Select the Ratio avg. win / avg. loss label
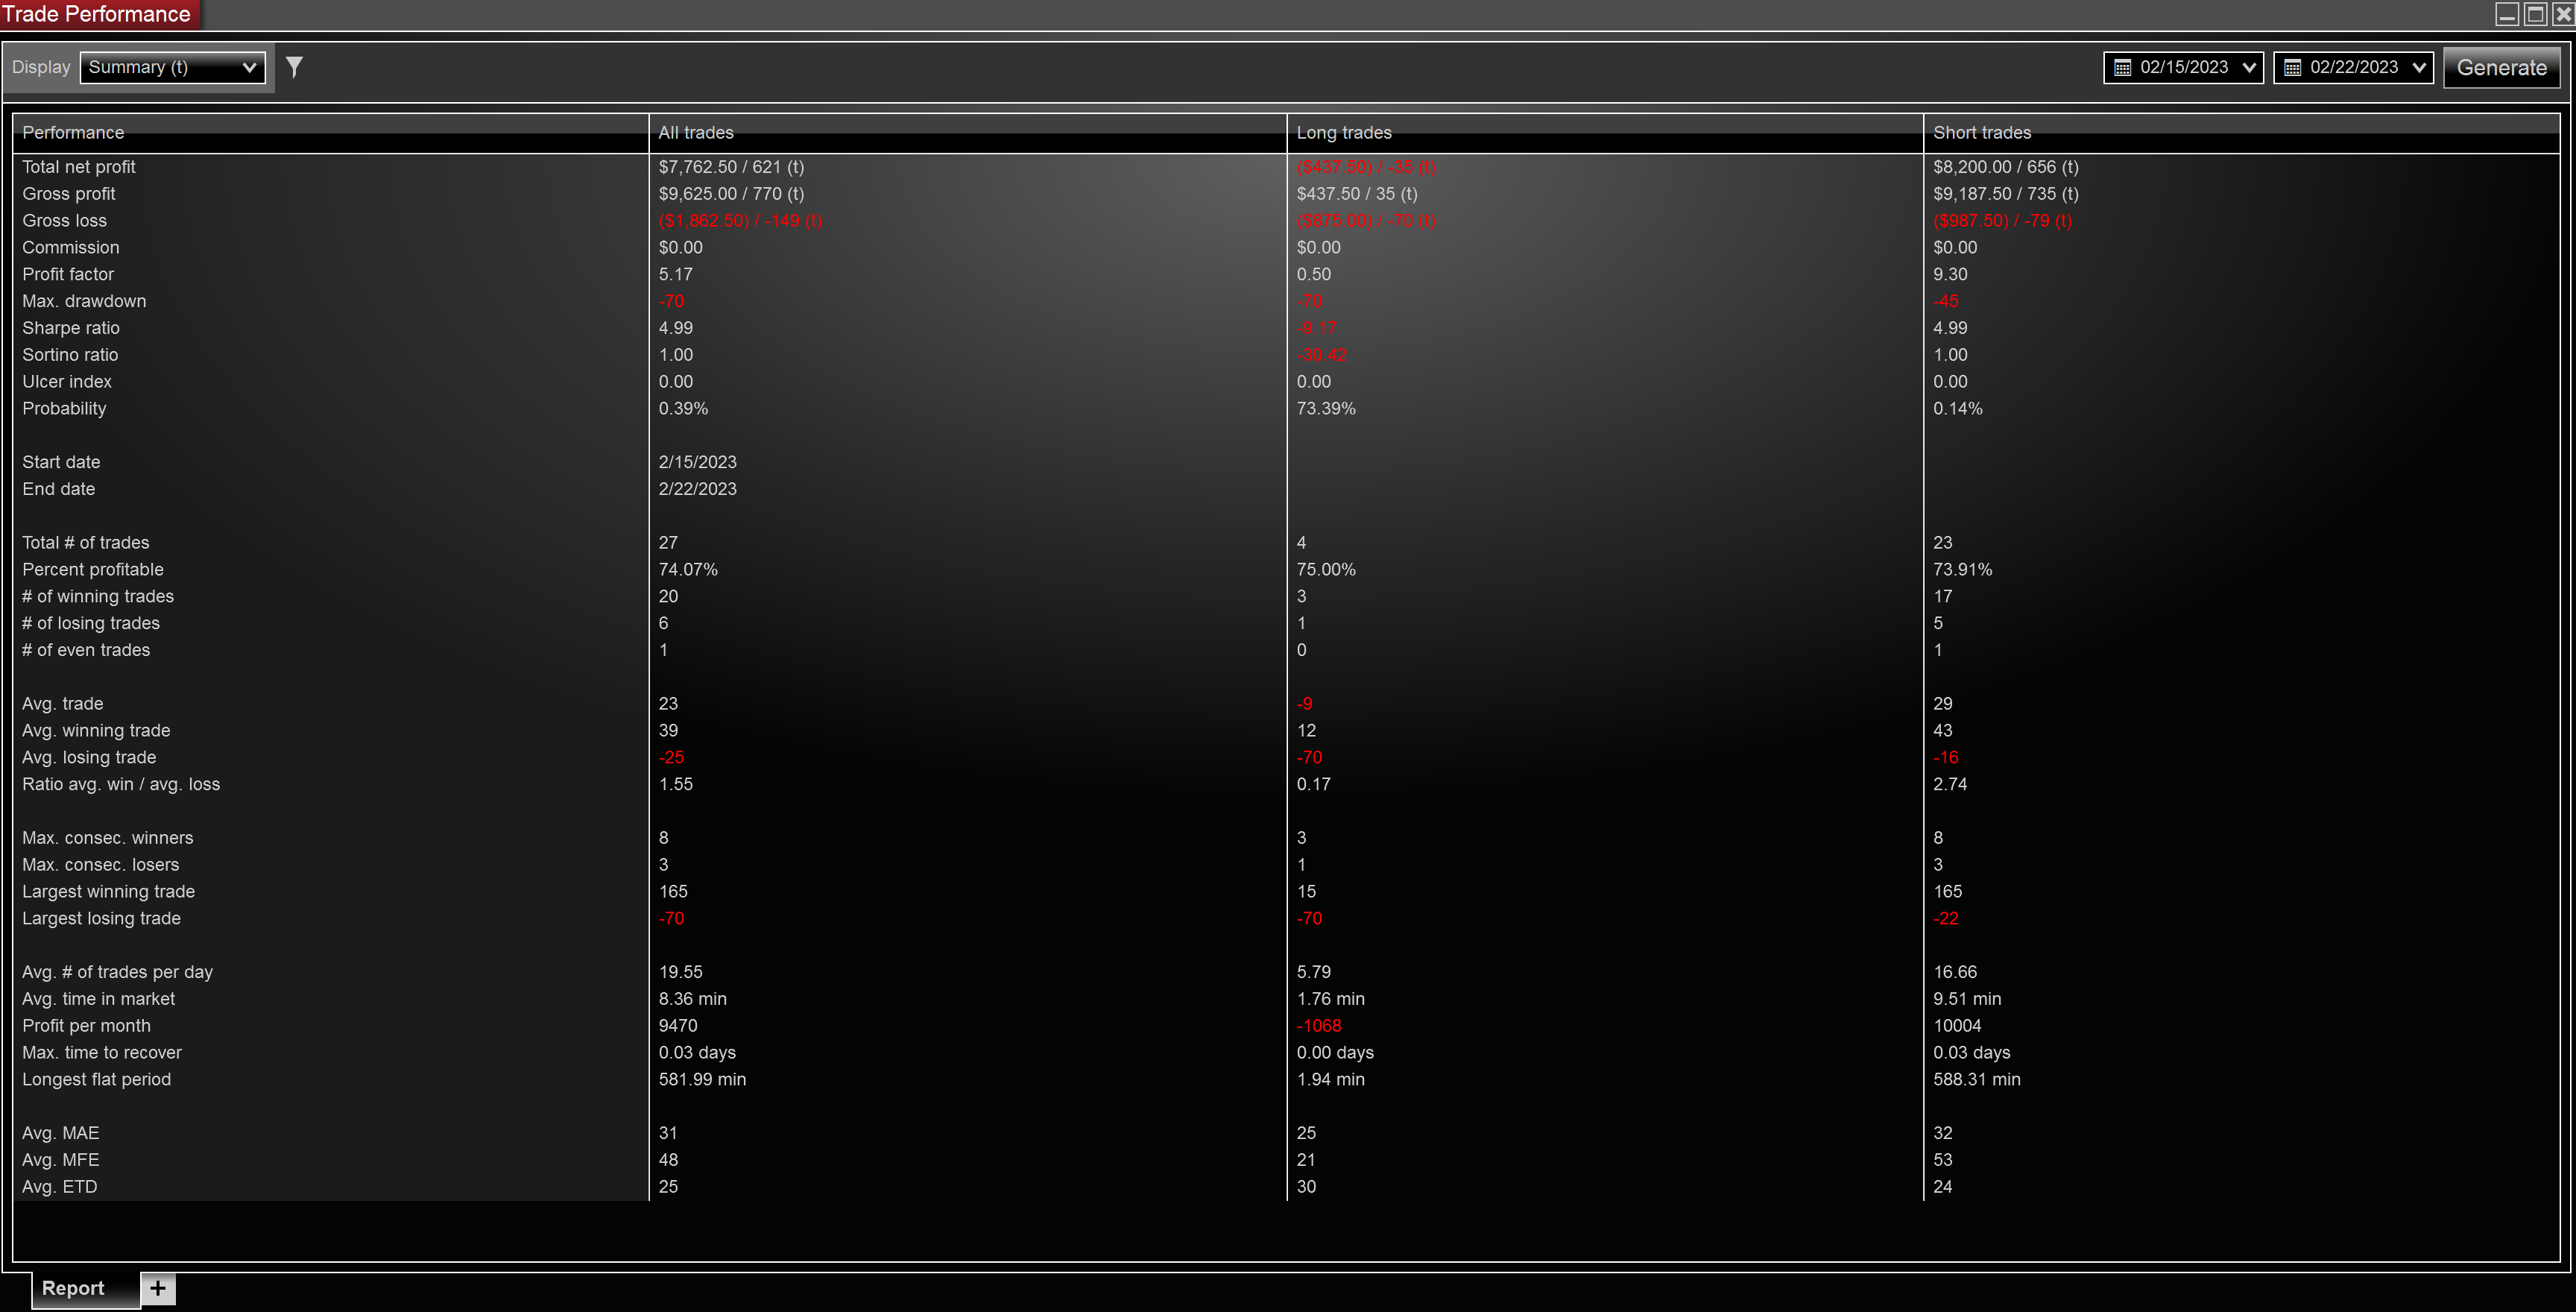Viewport: 2576px width, 1312px height. [121, 785]
